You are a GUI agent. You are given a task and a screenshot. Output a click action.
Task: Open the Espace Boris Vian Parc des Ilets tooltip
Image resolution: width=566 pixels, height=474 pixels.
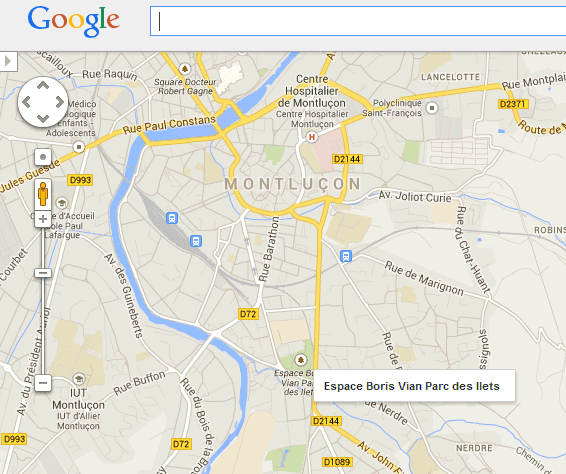414,386
